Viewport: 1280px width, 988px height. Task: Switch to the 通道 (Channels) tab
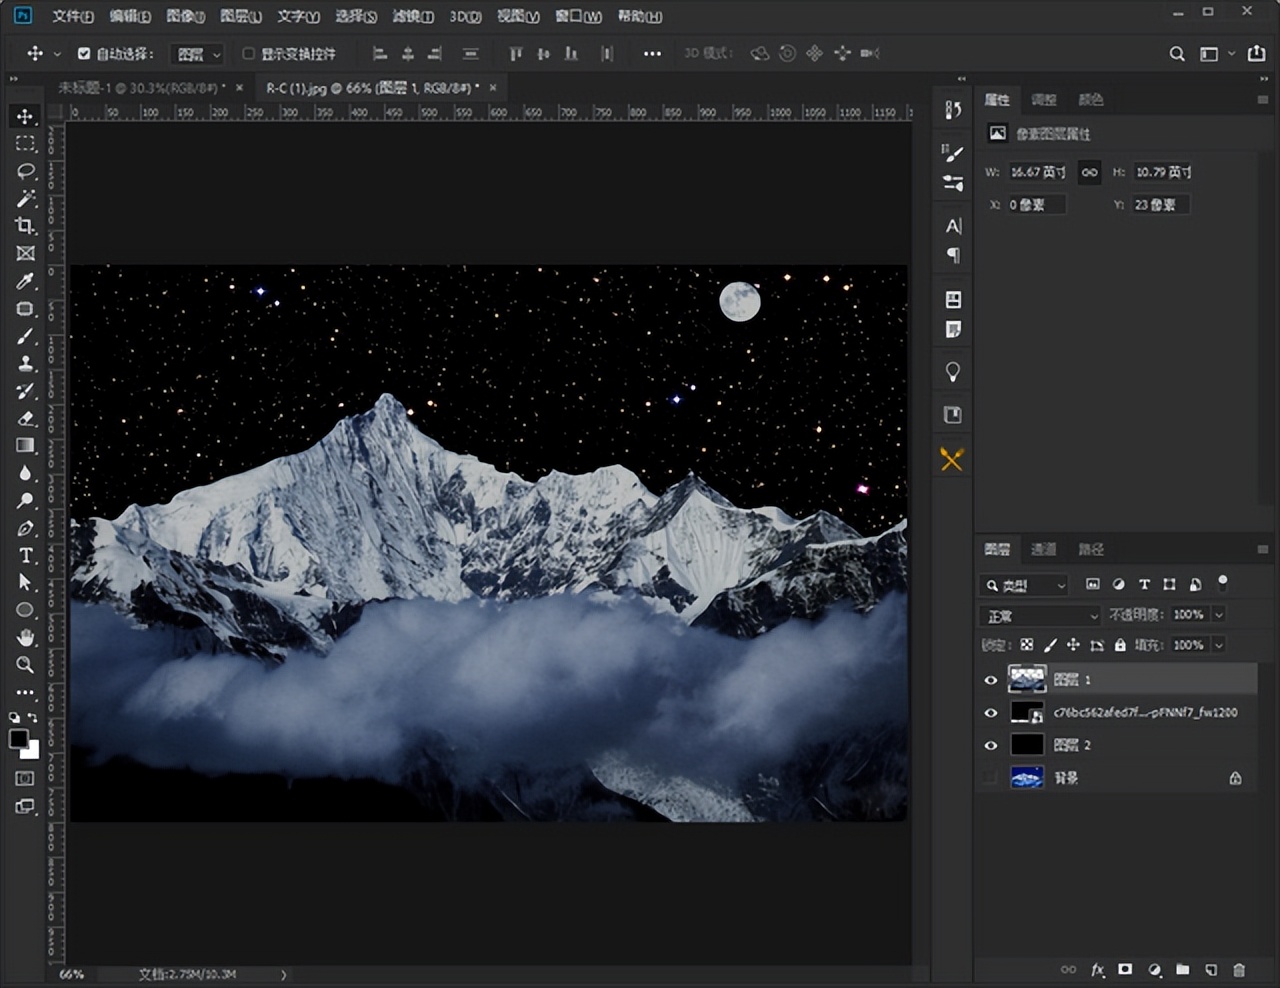[1043, 549]
